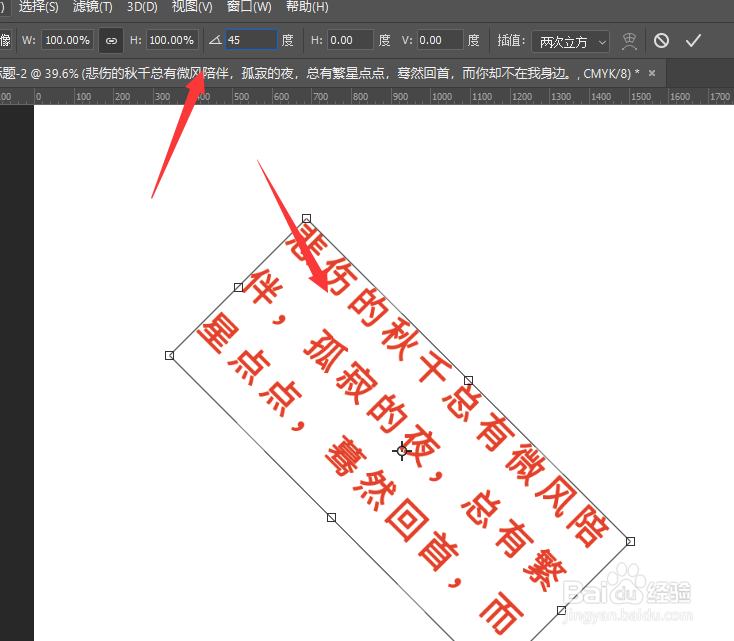The height and width of the screenshot is (641, 734).
Task: Open the 选择(S) menu
Action: pos(38,7)
